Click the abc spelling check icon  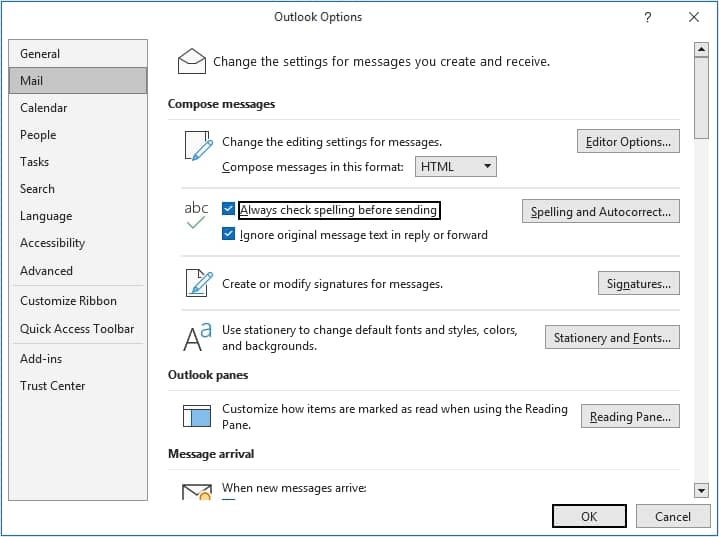pyautogui.click(x=196, y=215)
